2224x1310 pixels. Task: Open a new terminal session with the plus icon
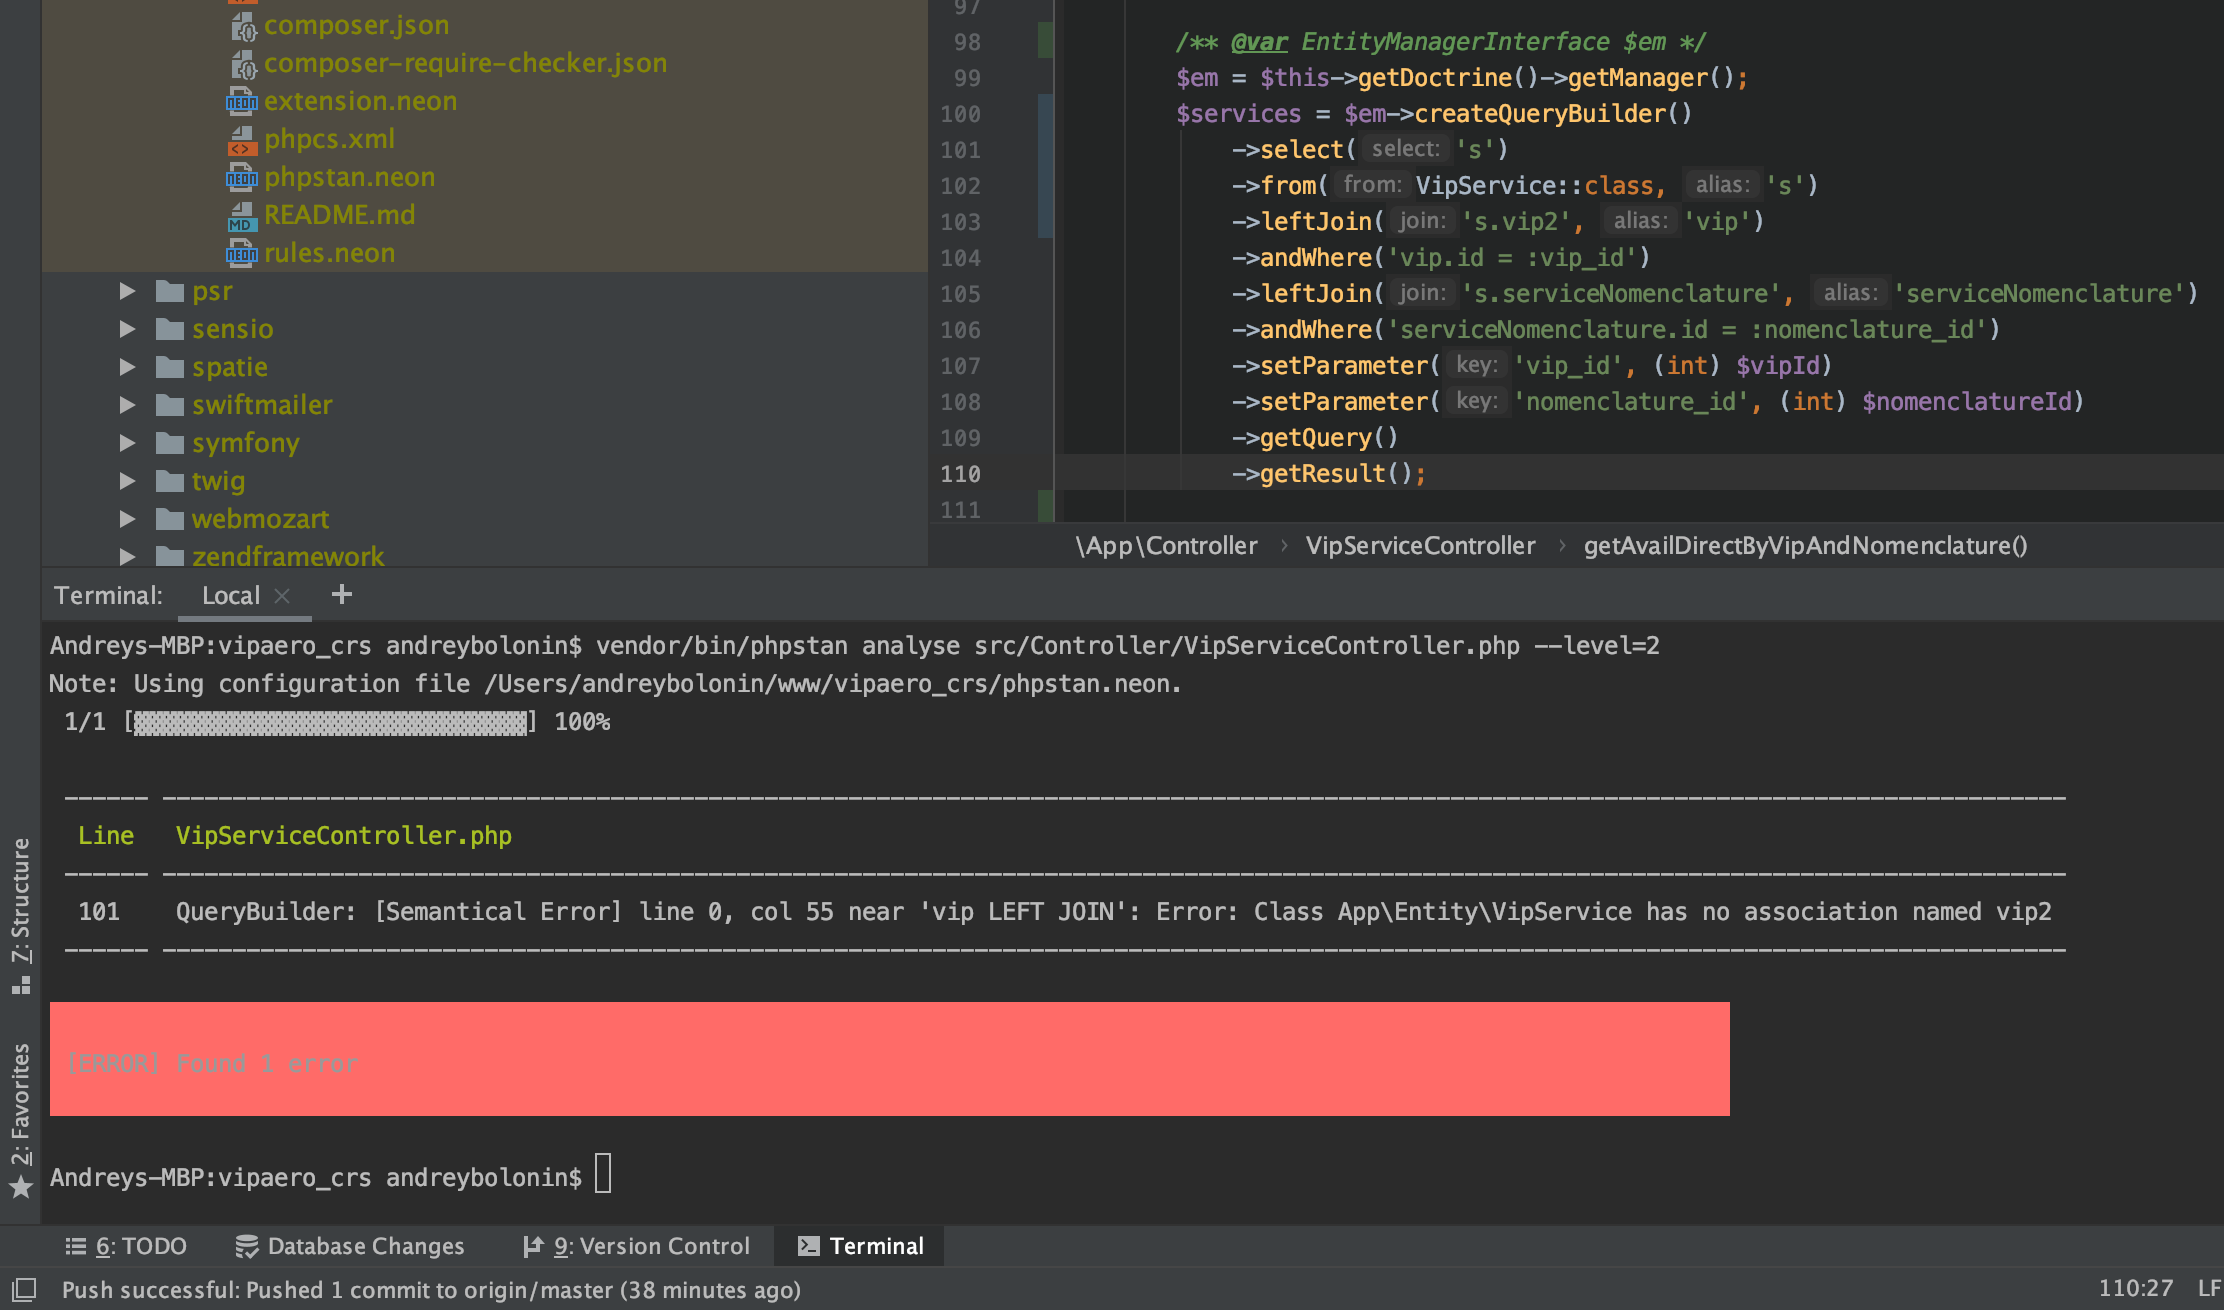pos(341,594)
